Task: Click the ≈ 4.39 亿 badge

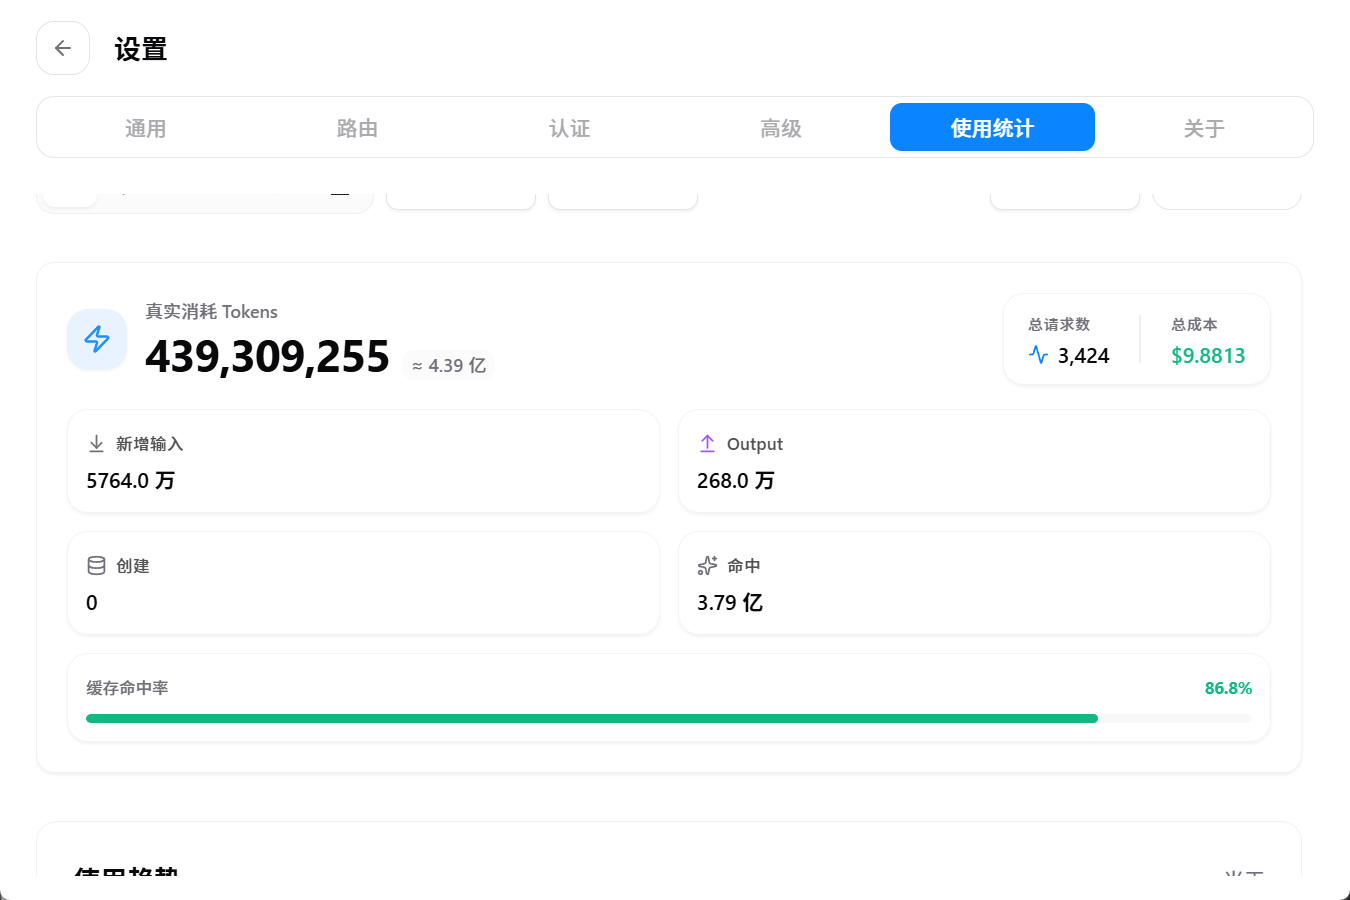Action: pyautogui.click(x=448, y=366)
